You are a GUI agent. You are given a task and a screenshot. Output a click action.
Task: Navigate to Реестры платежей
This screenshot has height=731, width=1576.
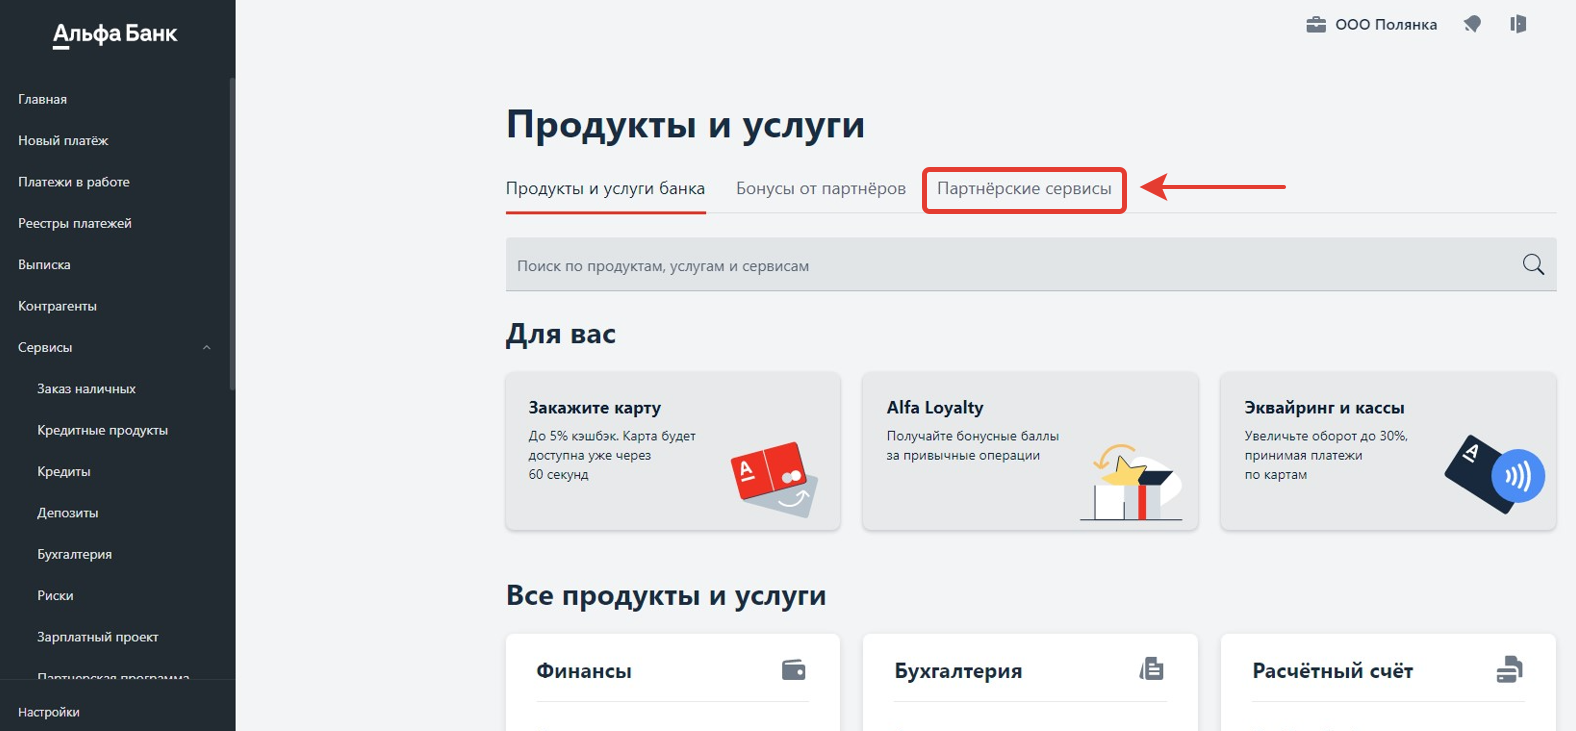pos(75,223)
